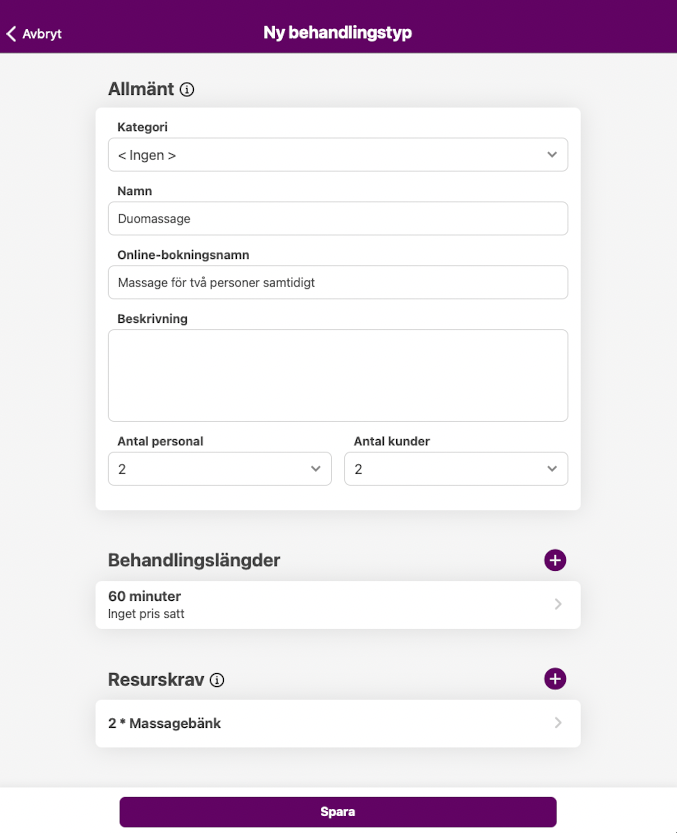The image size is (677, 833).
Task: Expand the Antal personal dropdown
Action: [x=220, y=469]
